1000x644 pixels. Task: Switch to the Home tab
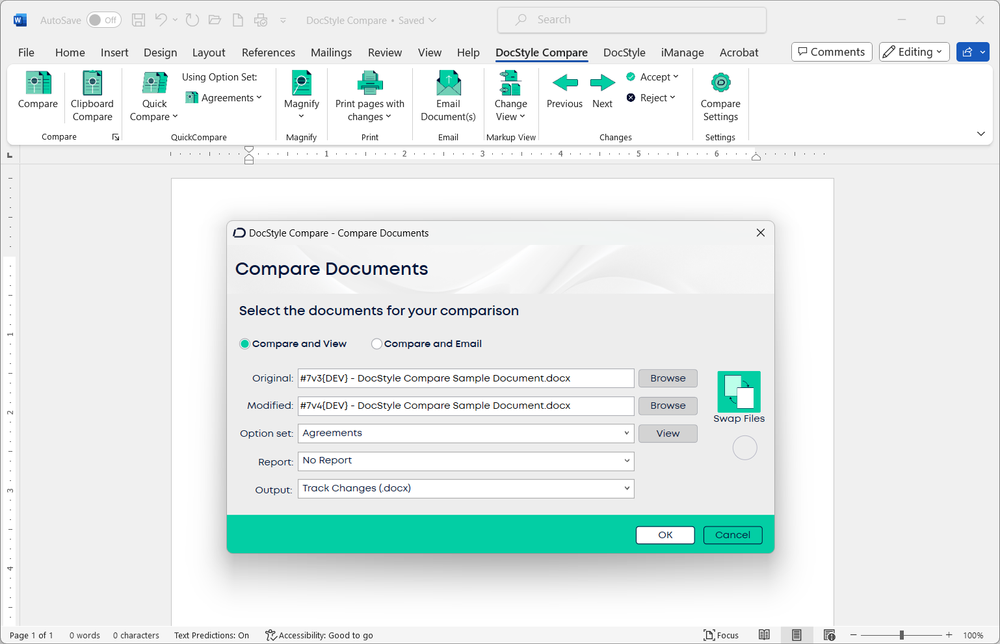(70, 52)
